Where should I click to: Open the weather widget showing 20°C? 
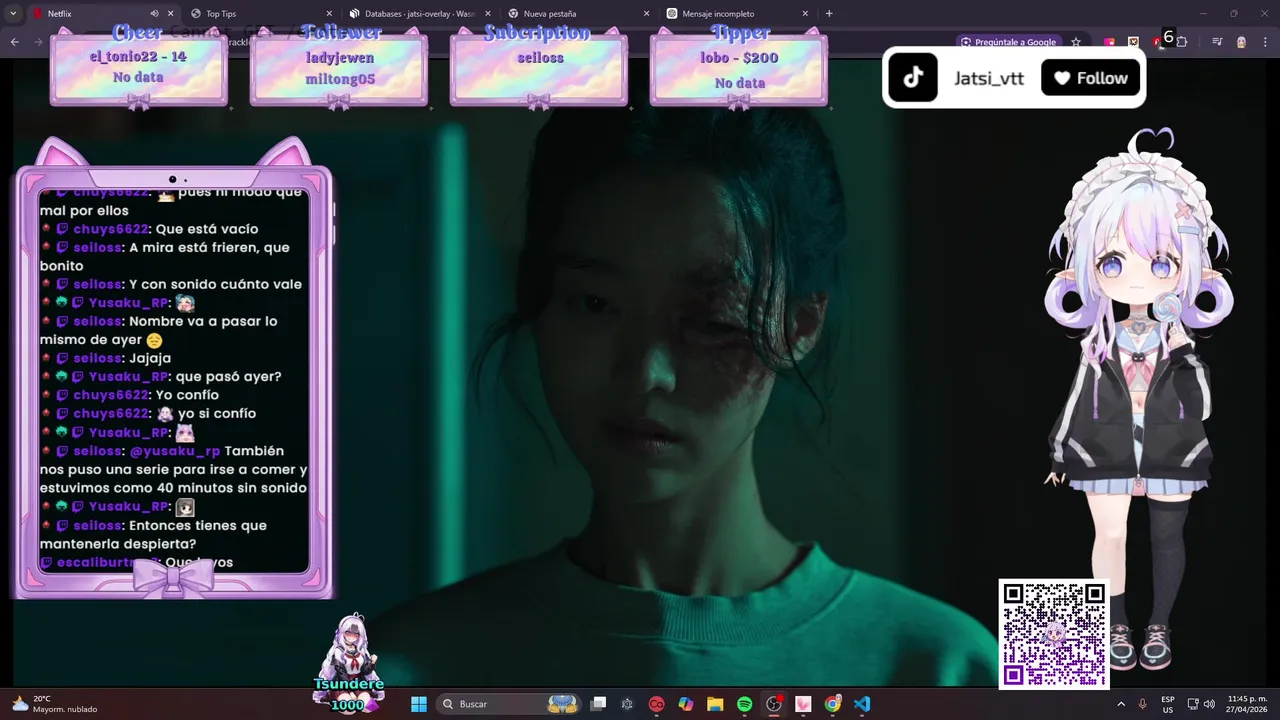(55, 704)
